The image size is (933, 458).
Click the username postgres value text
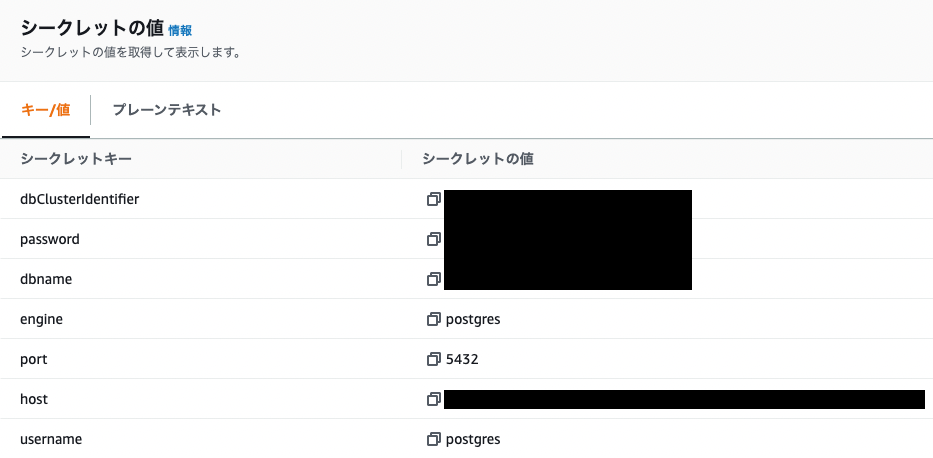pos(473,440)
